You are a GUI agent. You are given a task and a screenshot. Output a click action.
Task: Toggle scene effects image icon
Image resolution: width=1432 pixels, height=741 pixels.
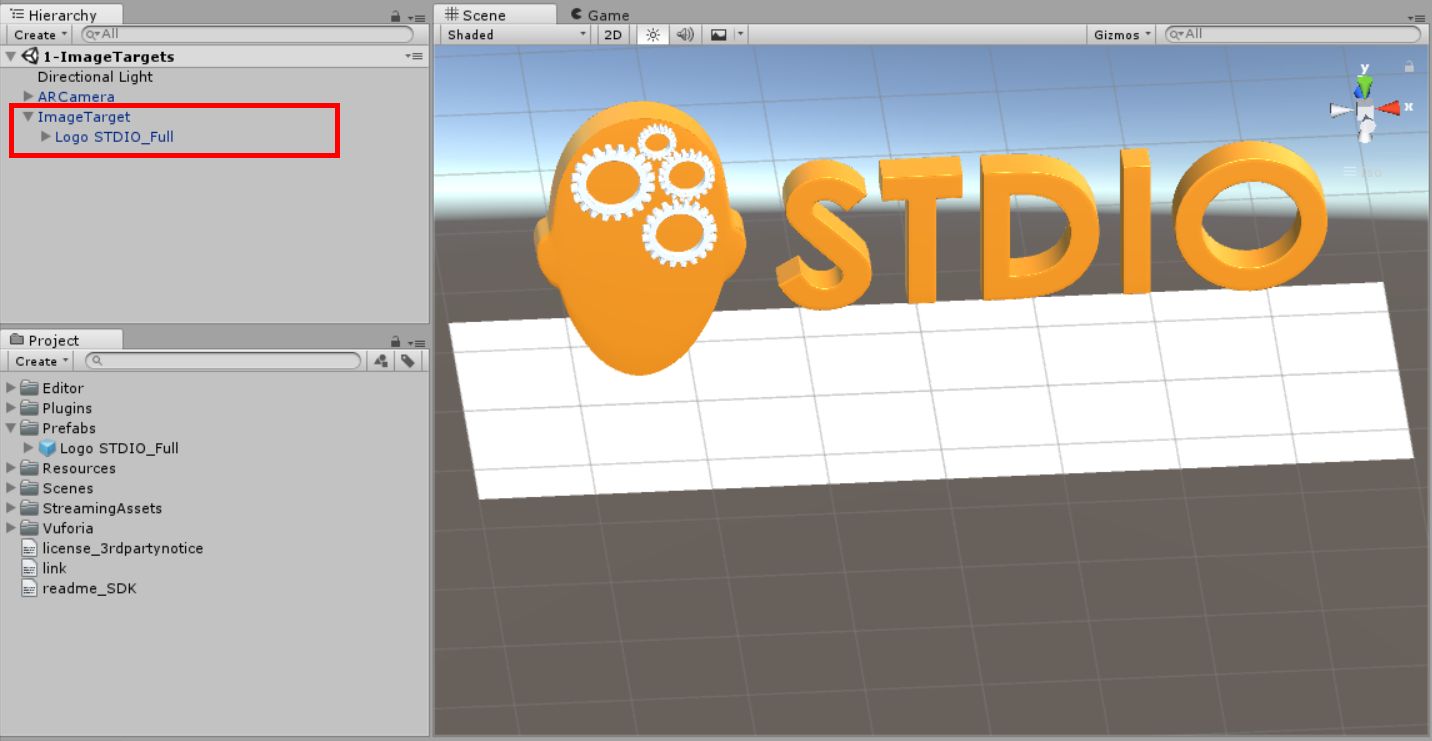(x=718, y=34)
